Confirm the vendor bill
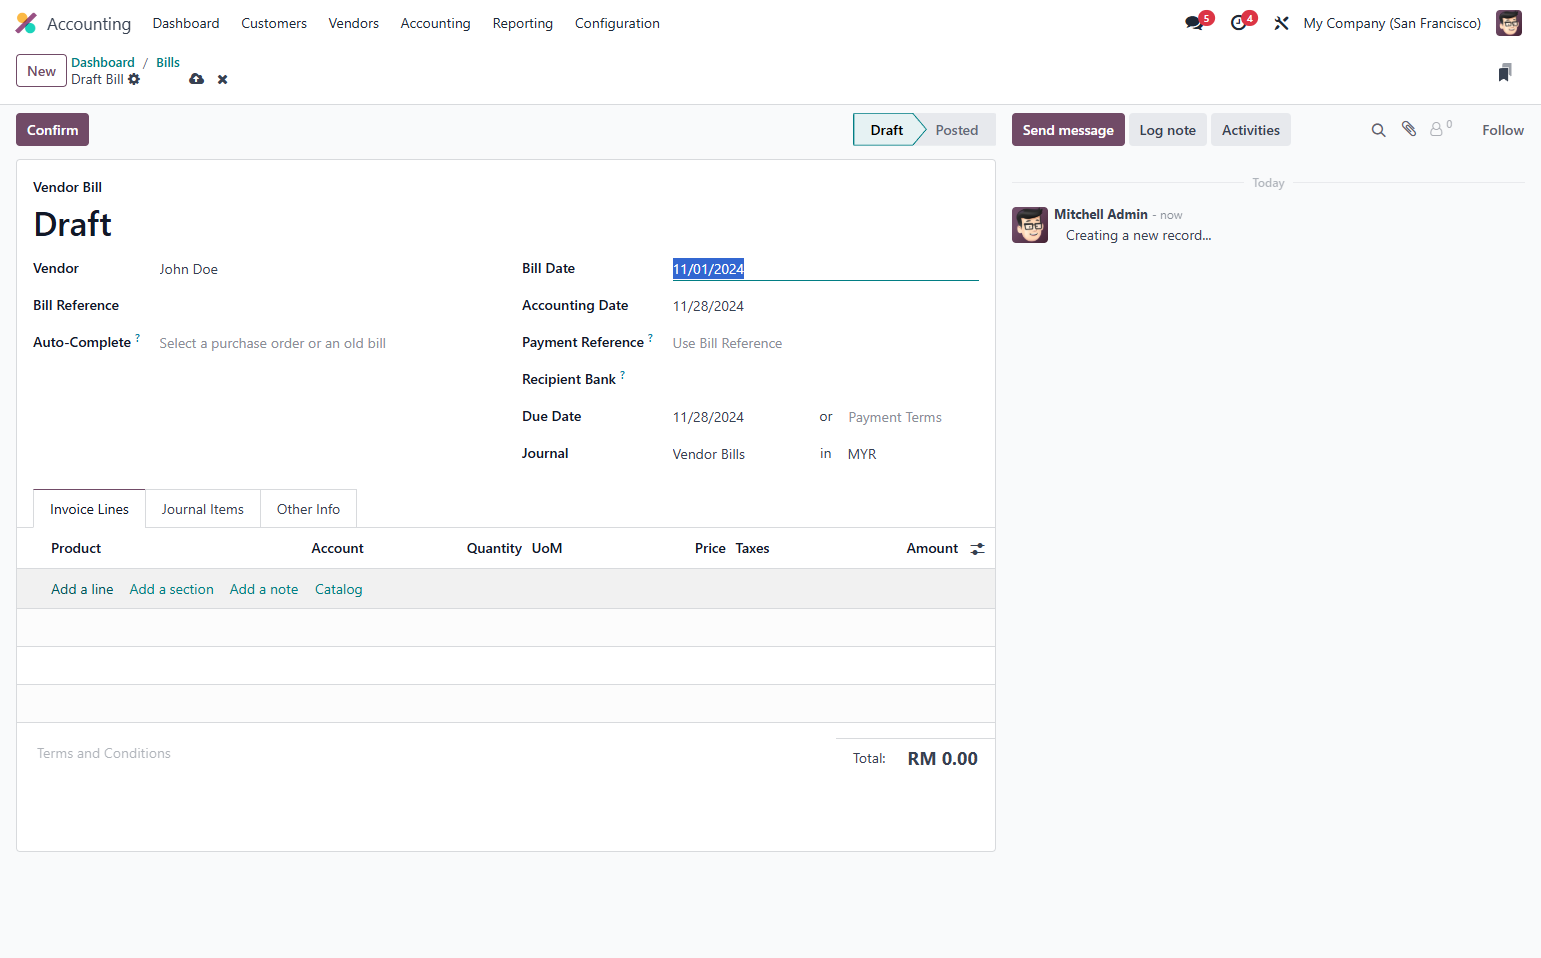Image resolution: width=1541 pixels, height=958 pixels. coord(52,130)
